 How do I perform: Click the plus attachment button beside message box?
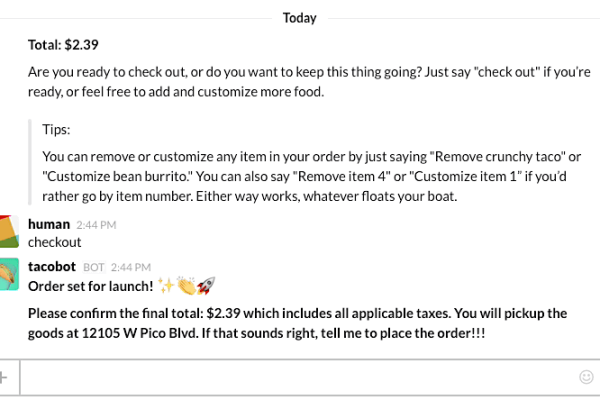tap(5, 377)
